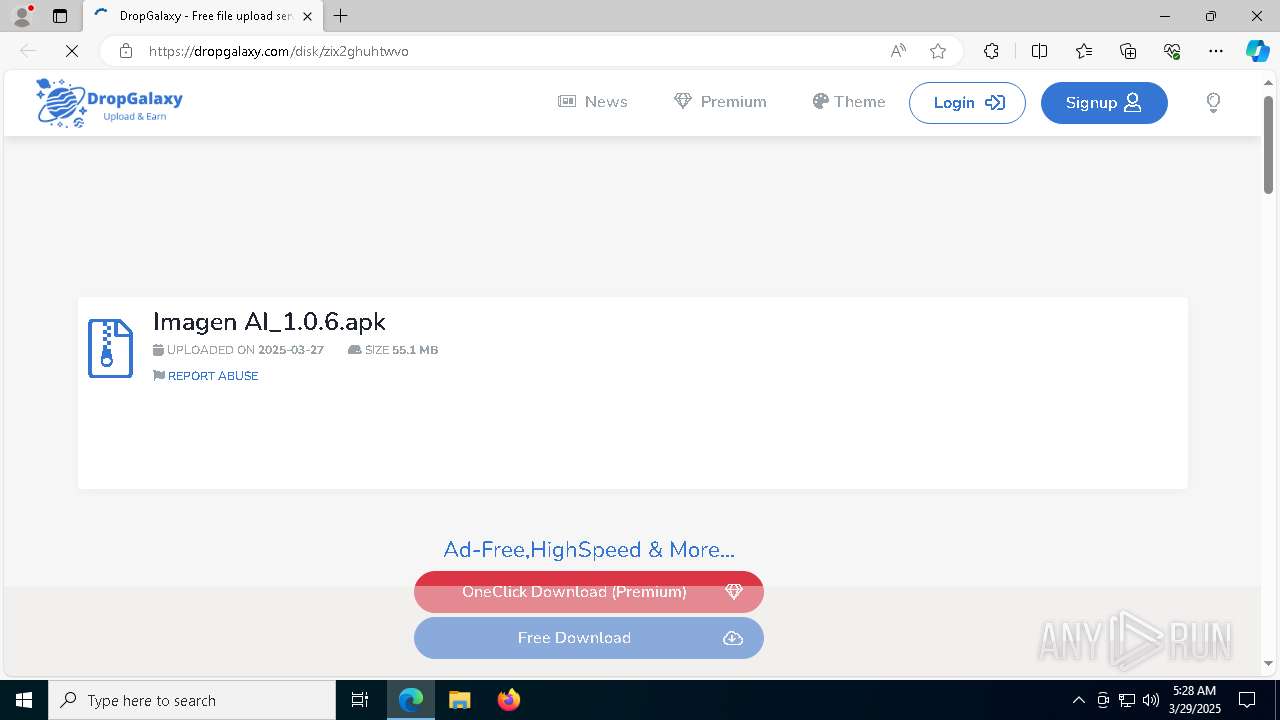Click the Free Download button

pos(589,638)
